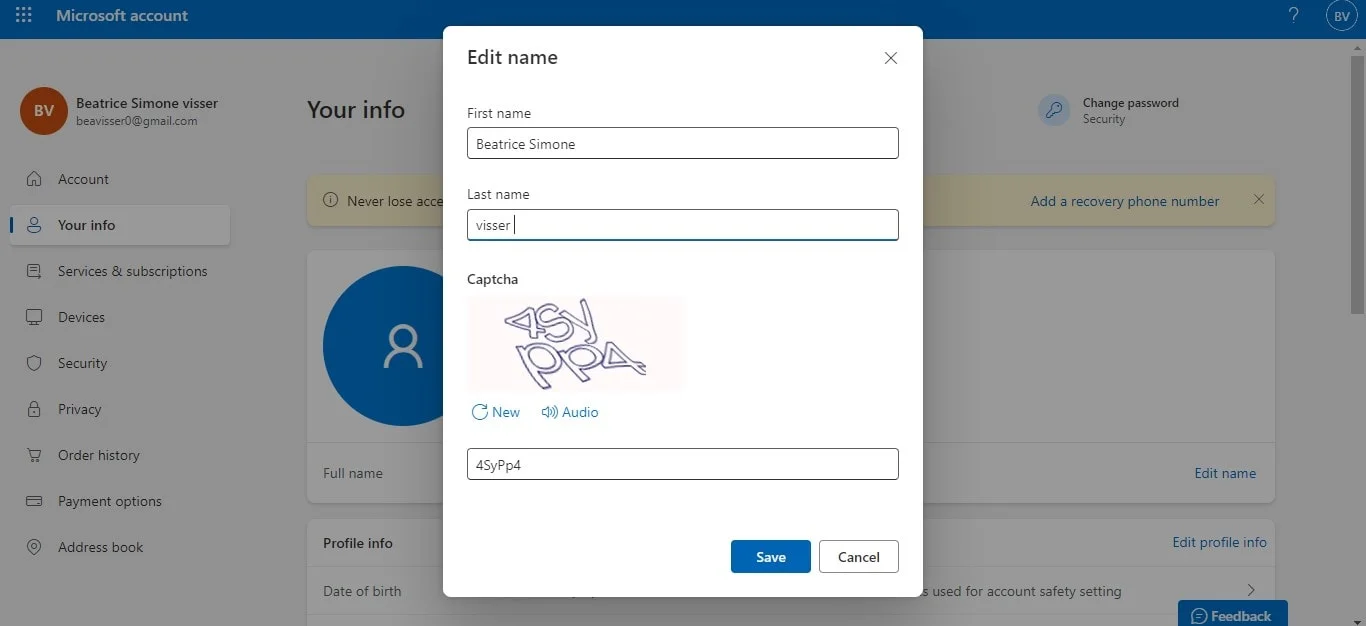Click the Edit name link

(1225, 473)
